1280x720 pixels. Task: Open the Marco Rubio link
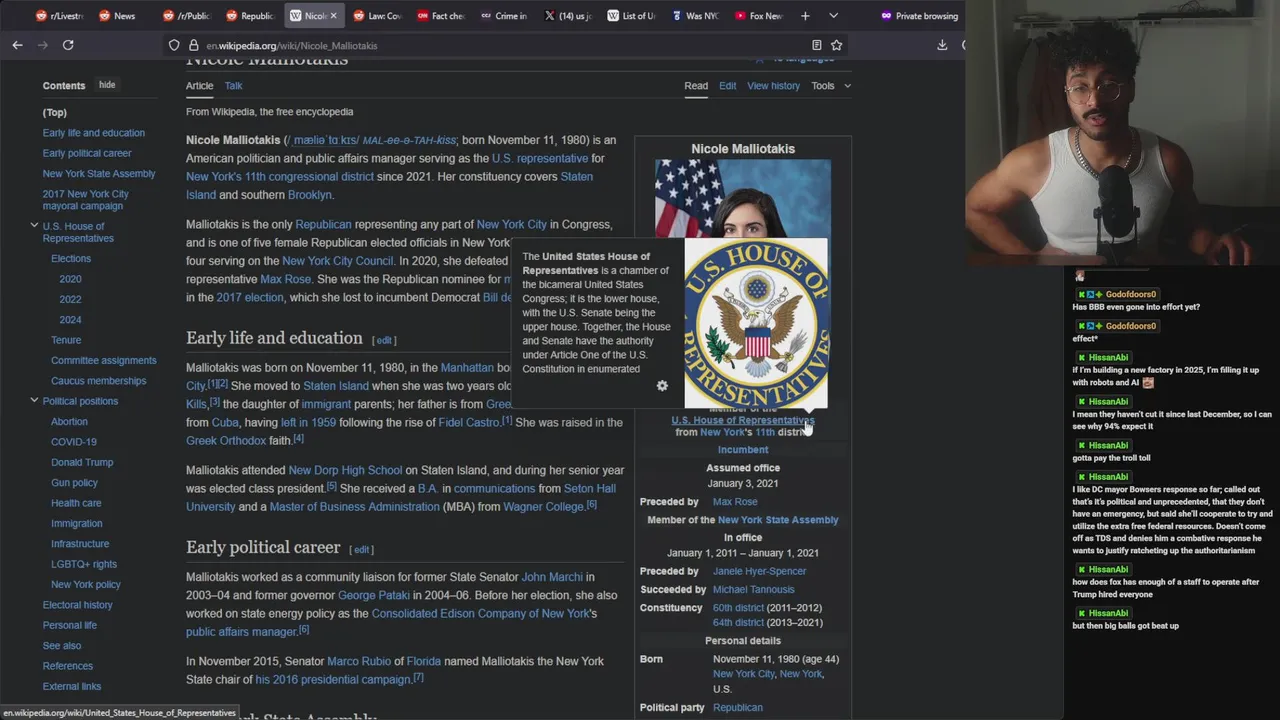coord(359,661)
